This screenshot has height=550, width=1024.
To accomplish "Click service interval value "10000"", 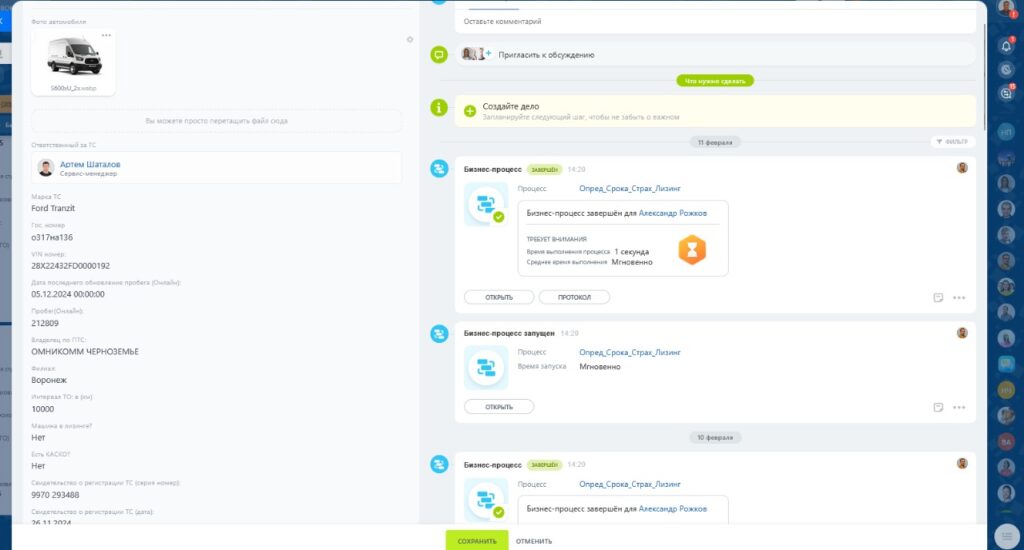I will 42,409.
